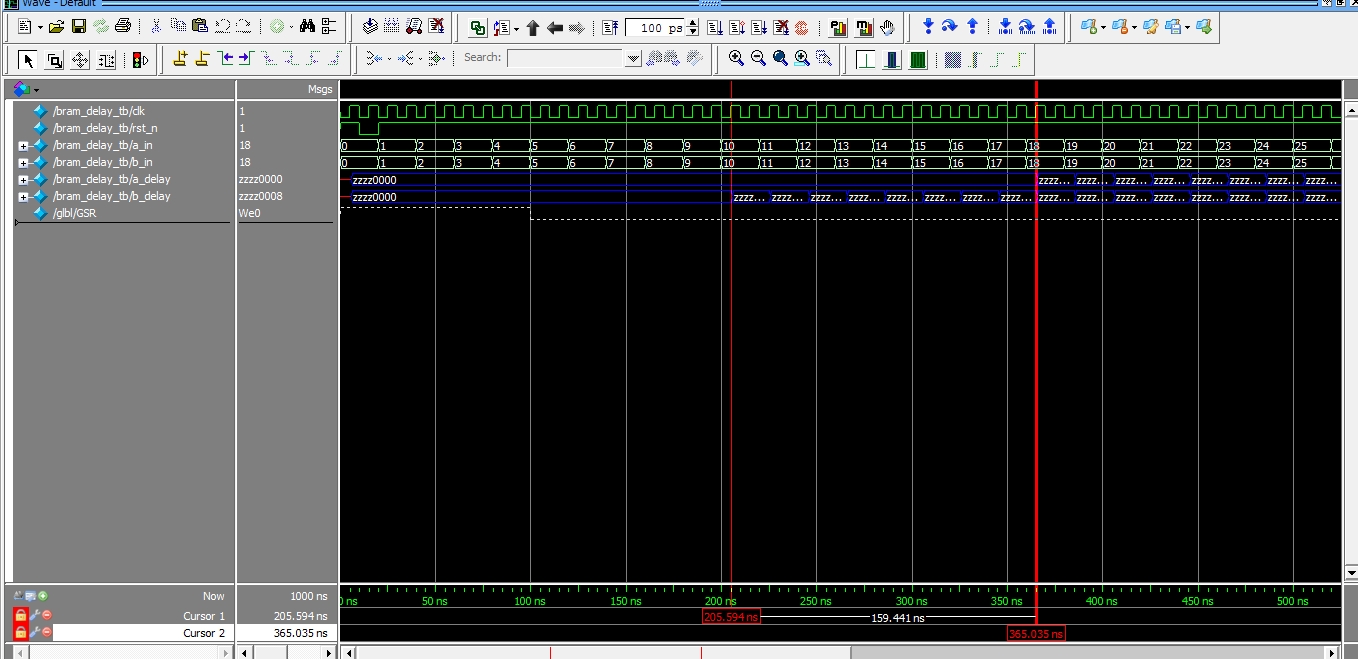Click in the run length 100 ps field

tap(655, 28)
